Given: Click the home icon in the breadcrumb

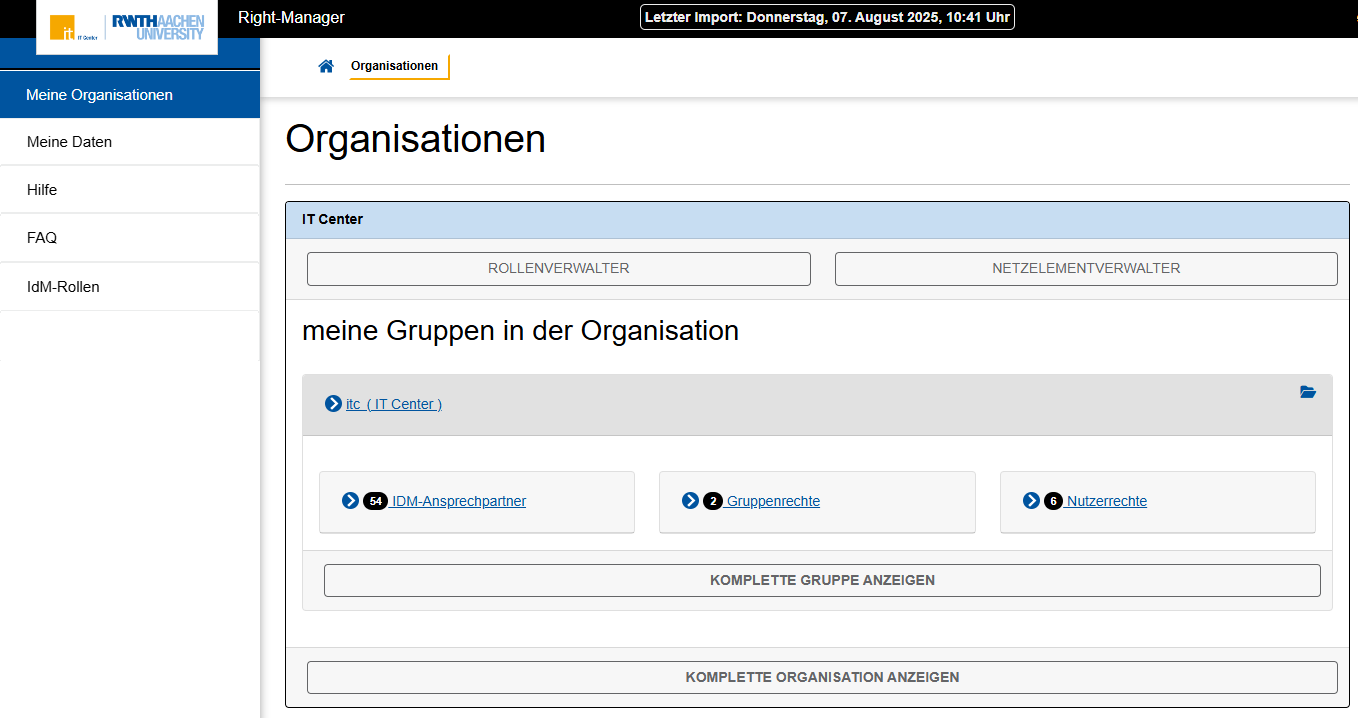Looking at the screenshot, I should [325, 65].
